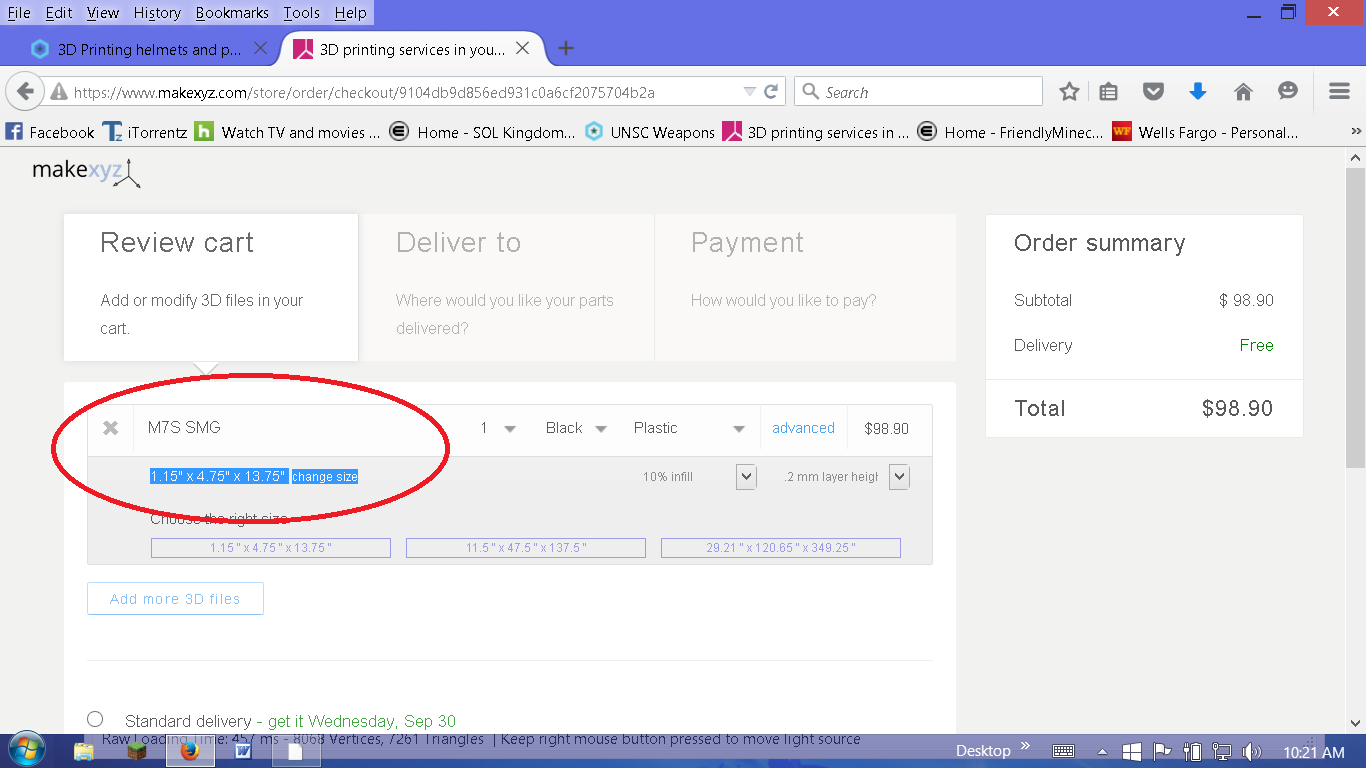Click the smiley Hello chat icon
This screenshot has width=1366, height=768.
tap(1288, 92)
